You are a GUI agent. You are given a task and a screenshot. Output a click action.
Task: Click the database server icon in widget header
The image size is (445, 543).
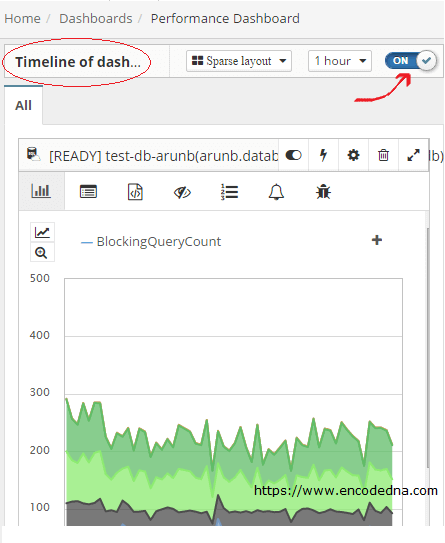34,154
